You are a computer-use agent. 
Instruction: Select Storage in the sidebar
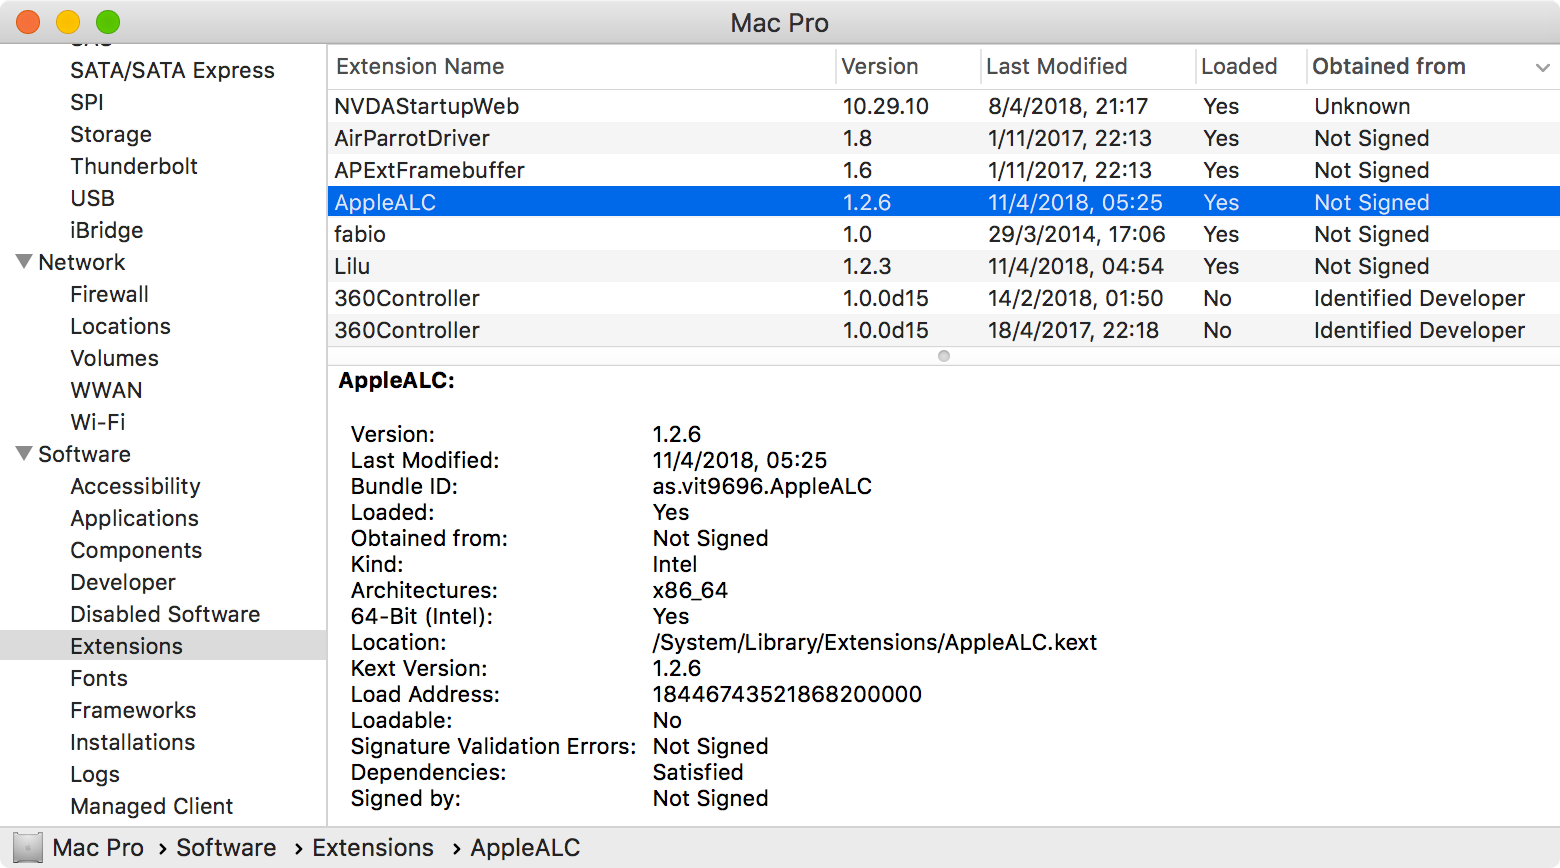(x=111, y=134)
